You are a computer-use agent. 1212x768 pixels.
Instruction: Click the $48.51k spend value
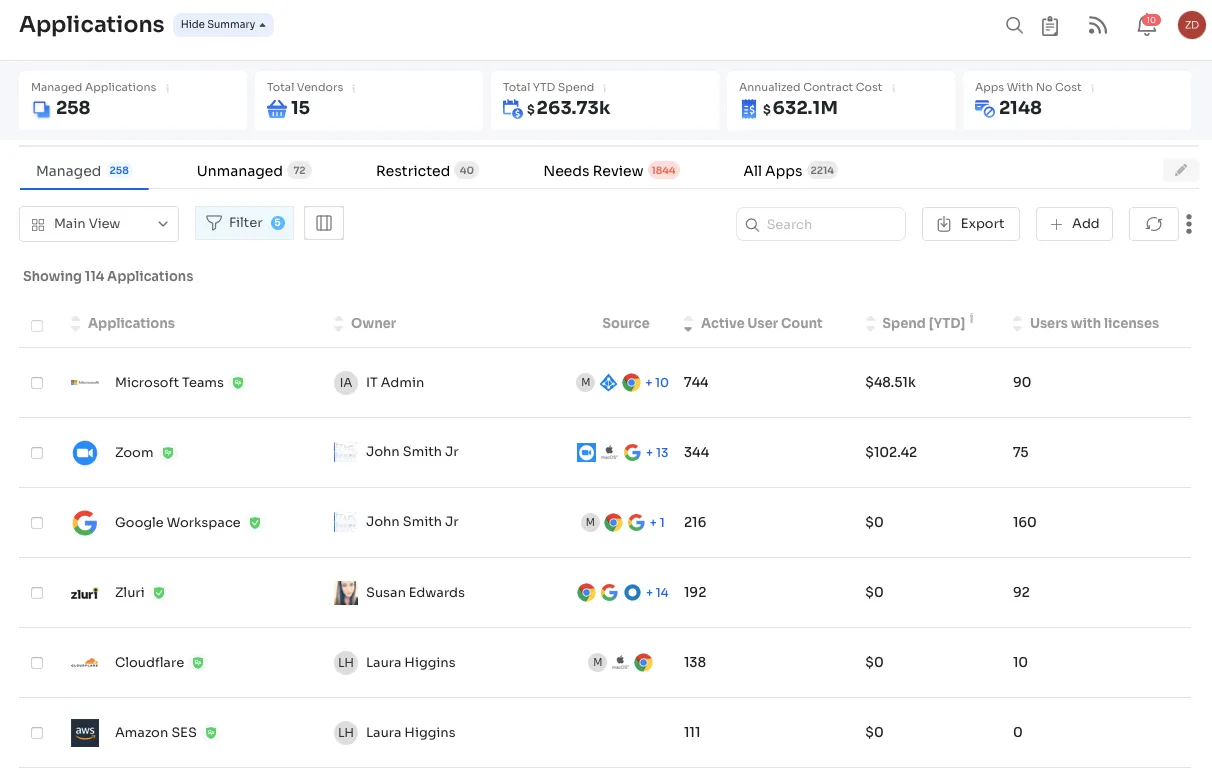coord(890,382)
